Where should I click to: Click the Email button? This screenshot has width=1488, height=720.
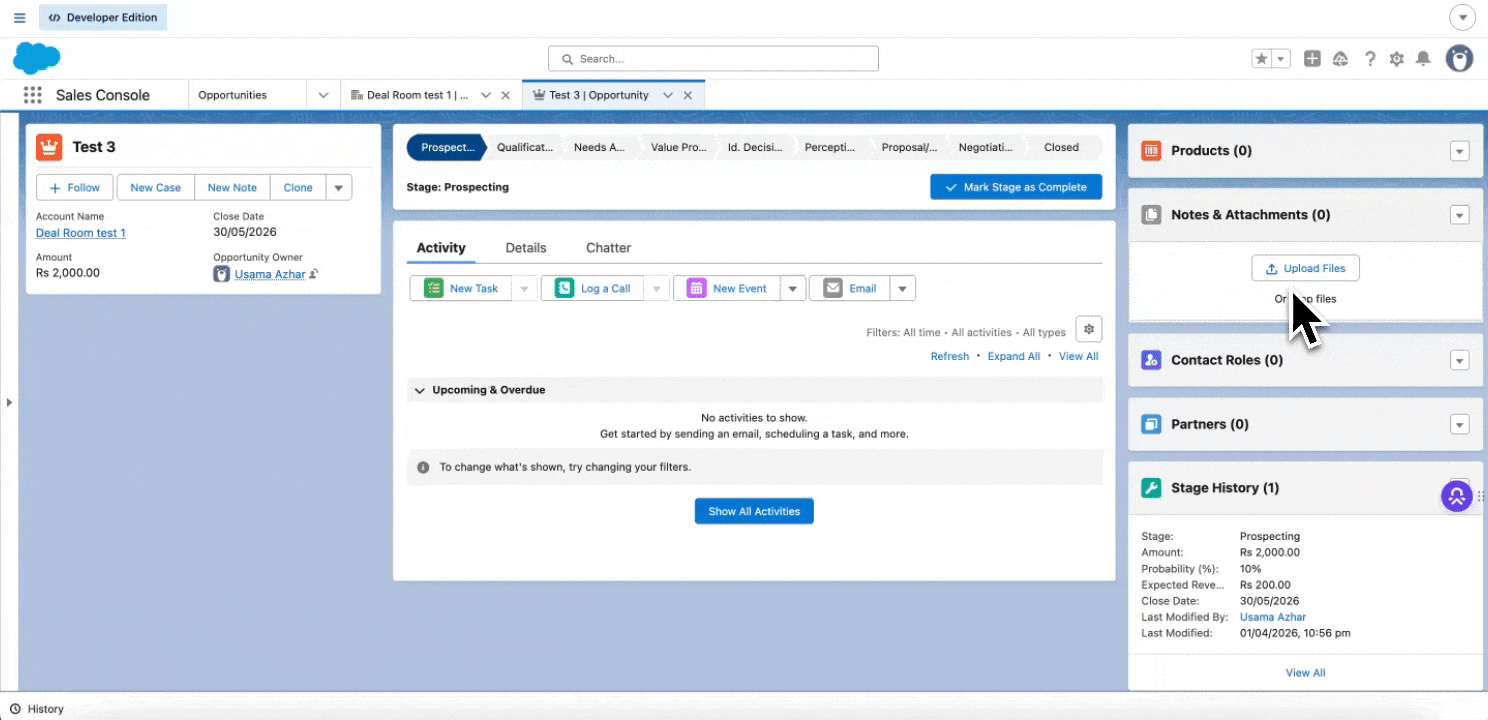(849, 288)
